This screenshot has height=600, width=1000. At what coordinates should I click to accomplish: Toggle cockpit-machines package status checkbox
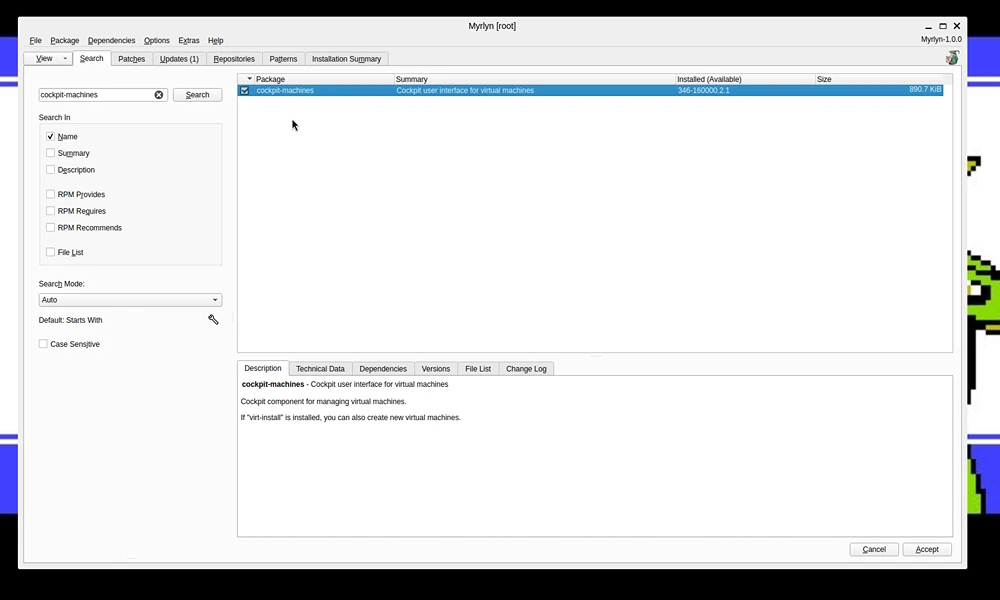[244, 91]
